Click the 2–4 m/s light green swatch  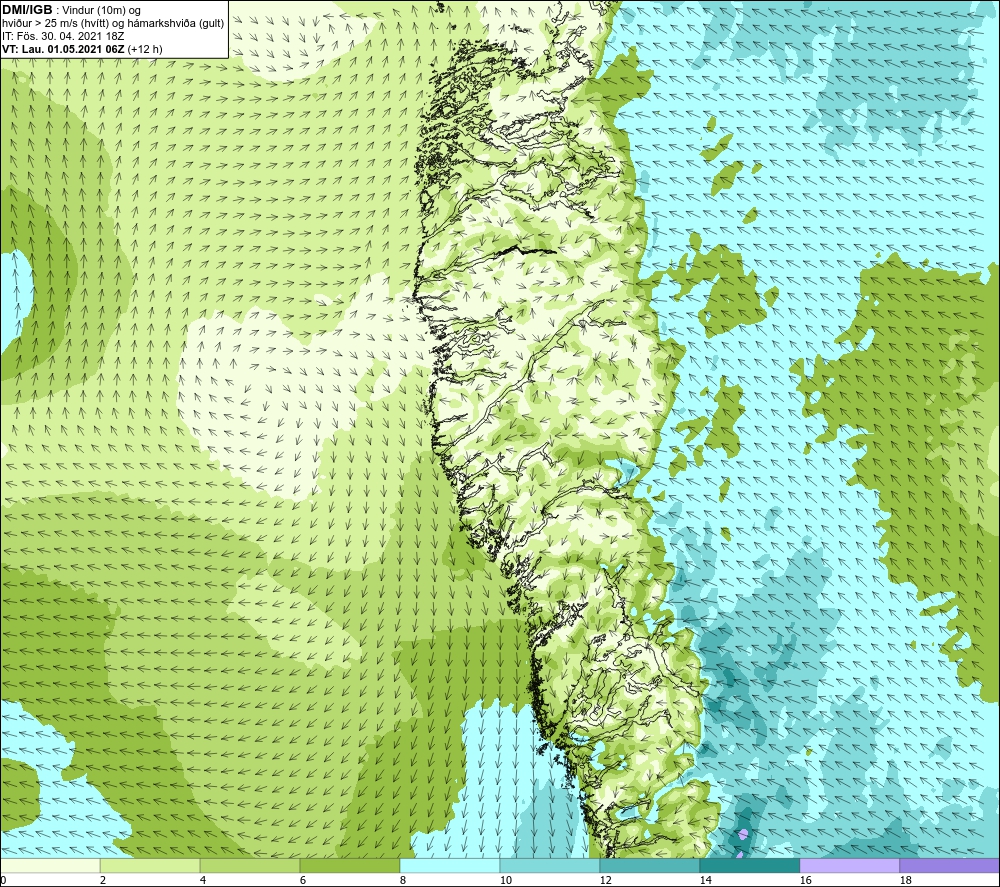click(150, 865)
